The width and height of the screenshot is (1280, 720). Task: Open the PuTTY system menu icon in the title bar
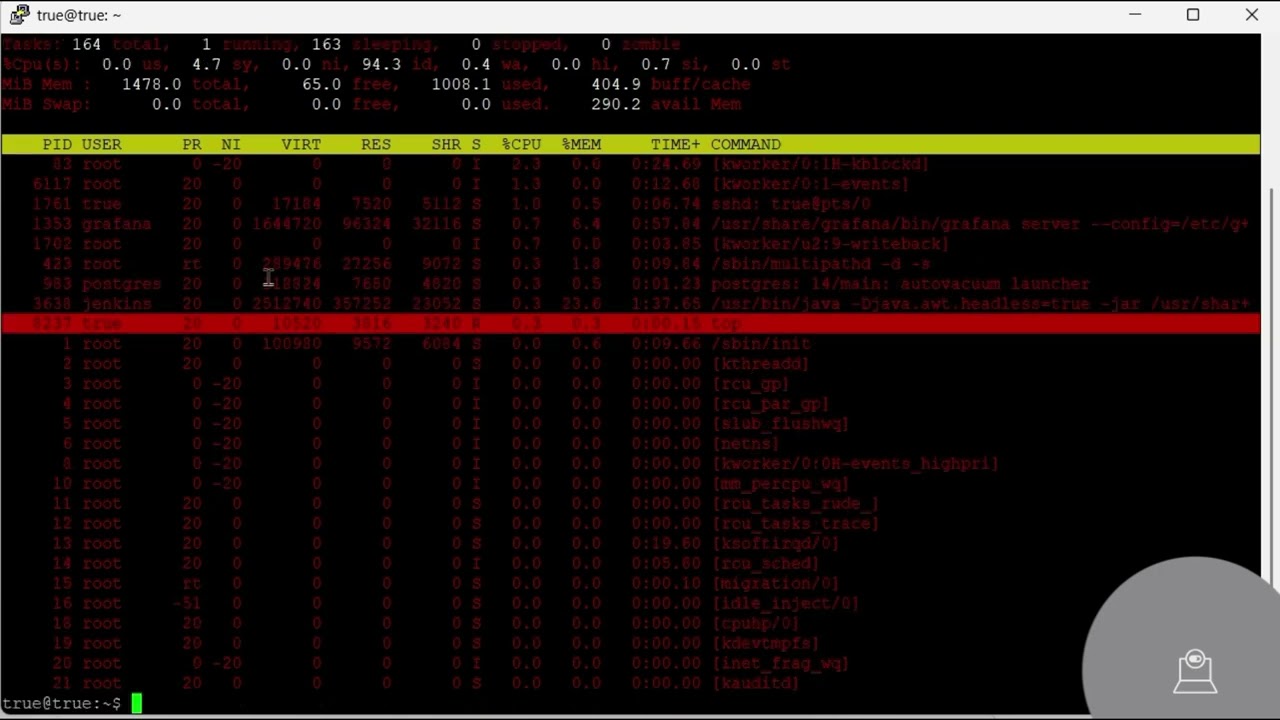click(x=19, y=15)
